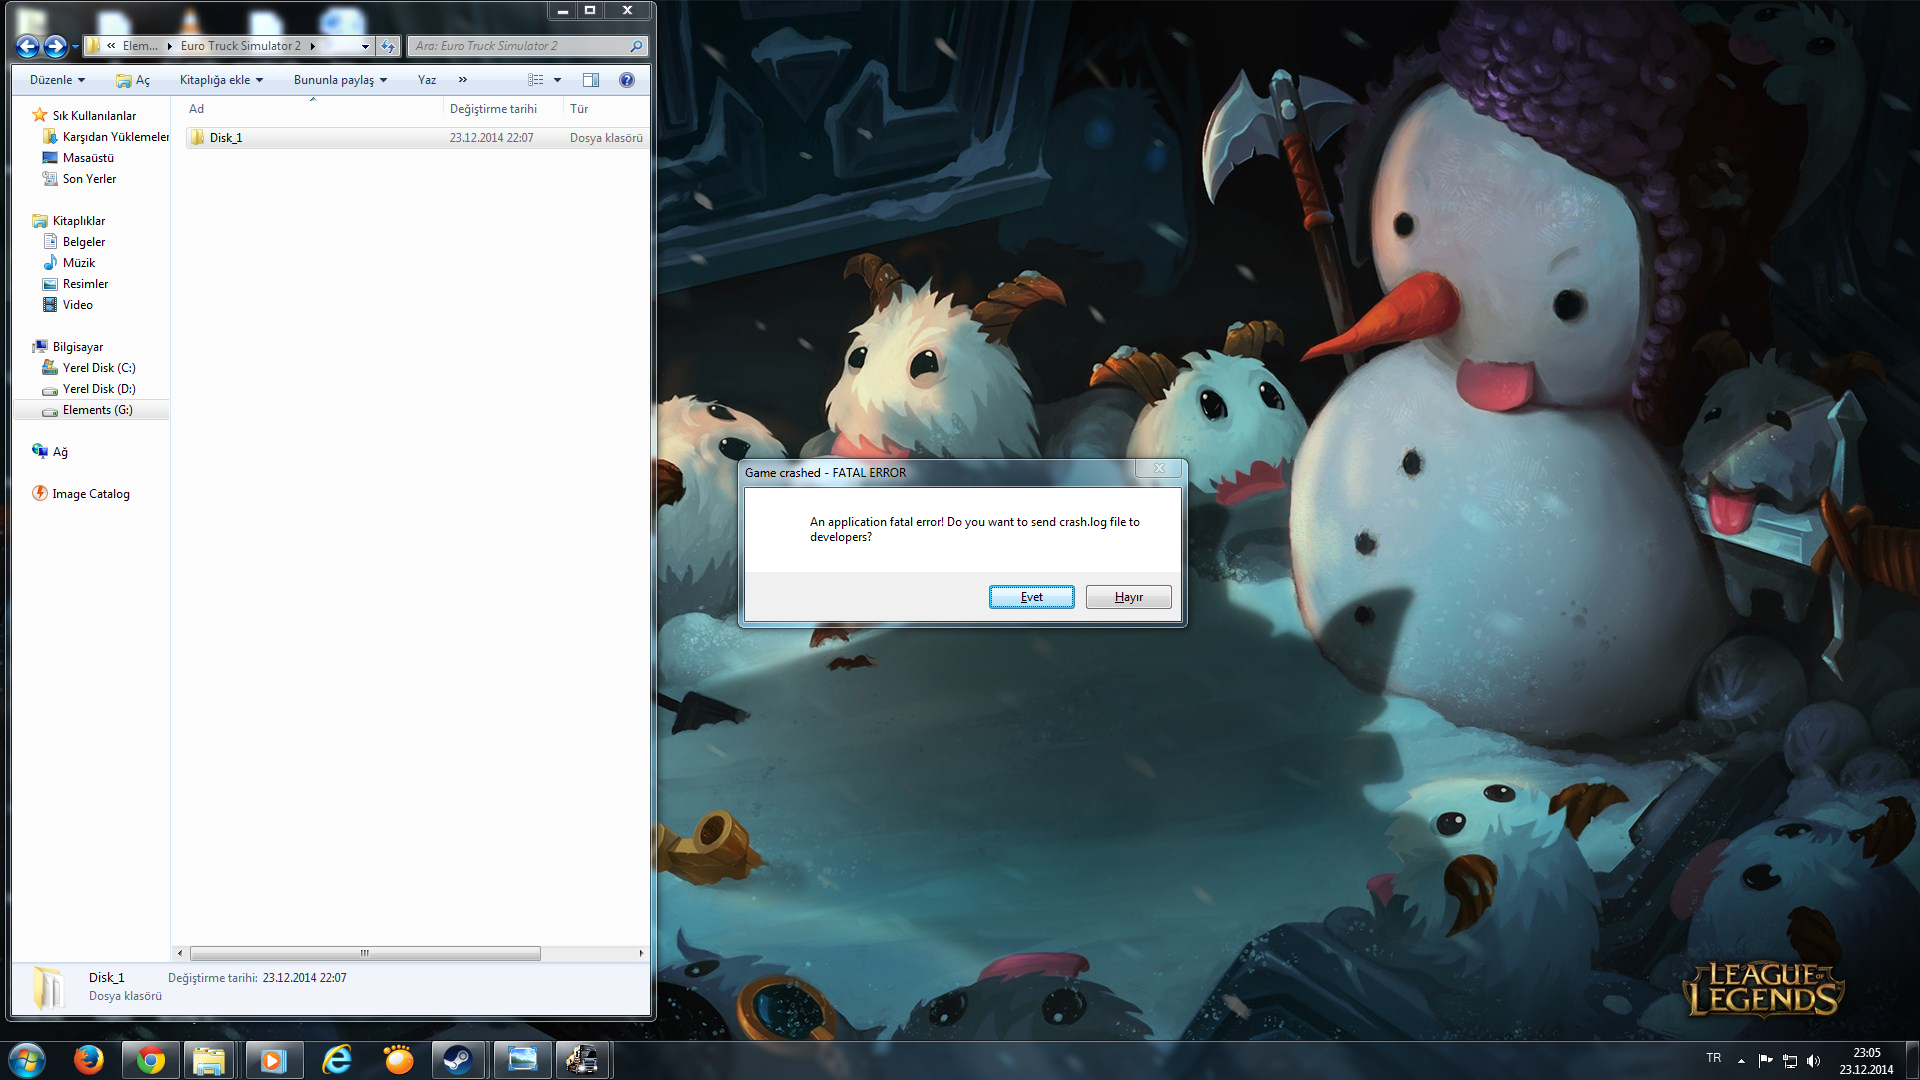Open the Düzenle menu
1920x1080 pixels.
click(x=57, y=80)
